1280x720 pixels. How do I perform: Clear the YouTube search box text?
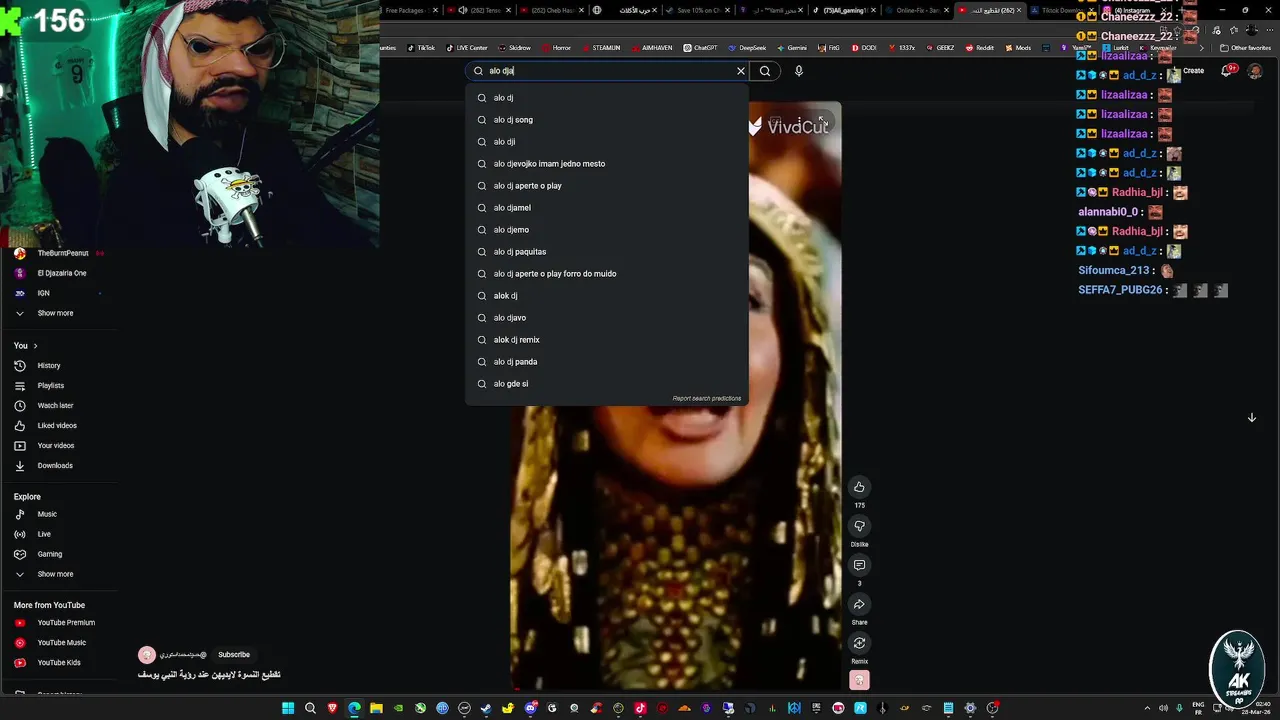coord(741,71)
